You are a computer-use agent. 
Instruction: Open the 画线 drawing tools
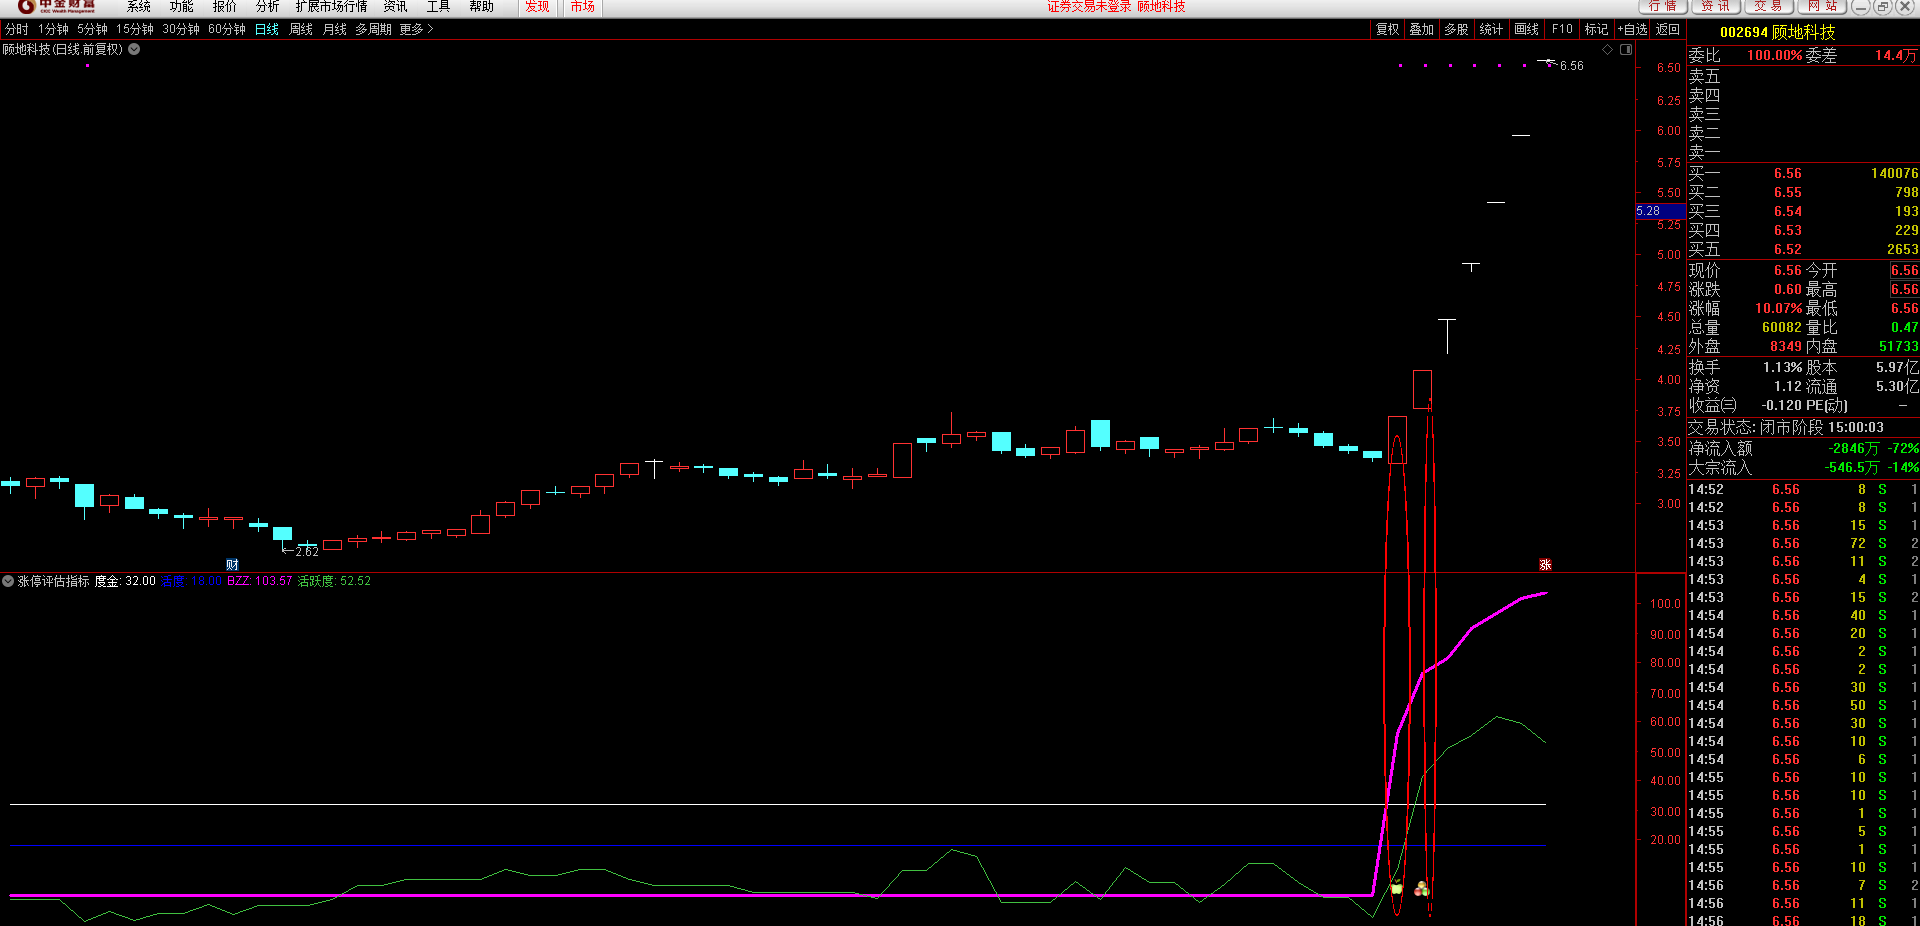pos(1527,29)
